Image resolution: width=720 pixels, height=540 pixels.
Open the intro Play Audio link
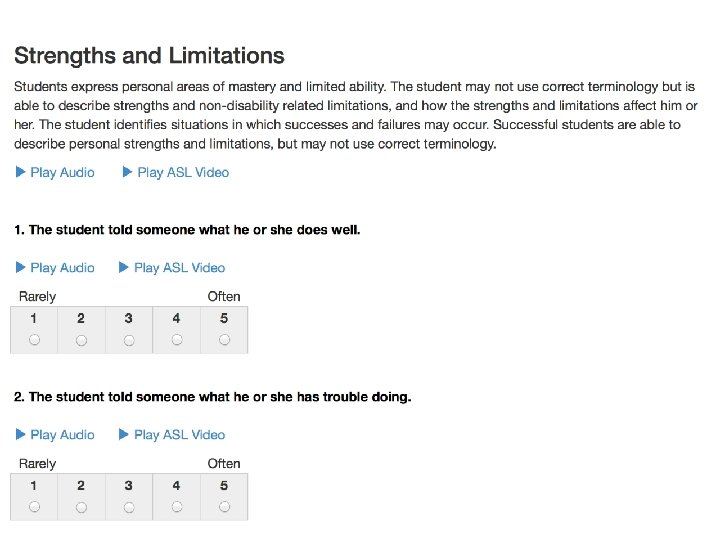pyautogui.click(x=62, y=172)
